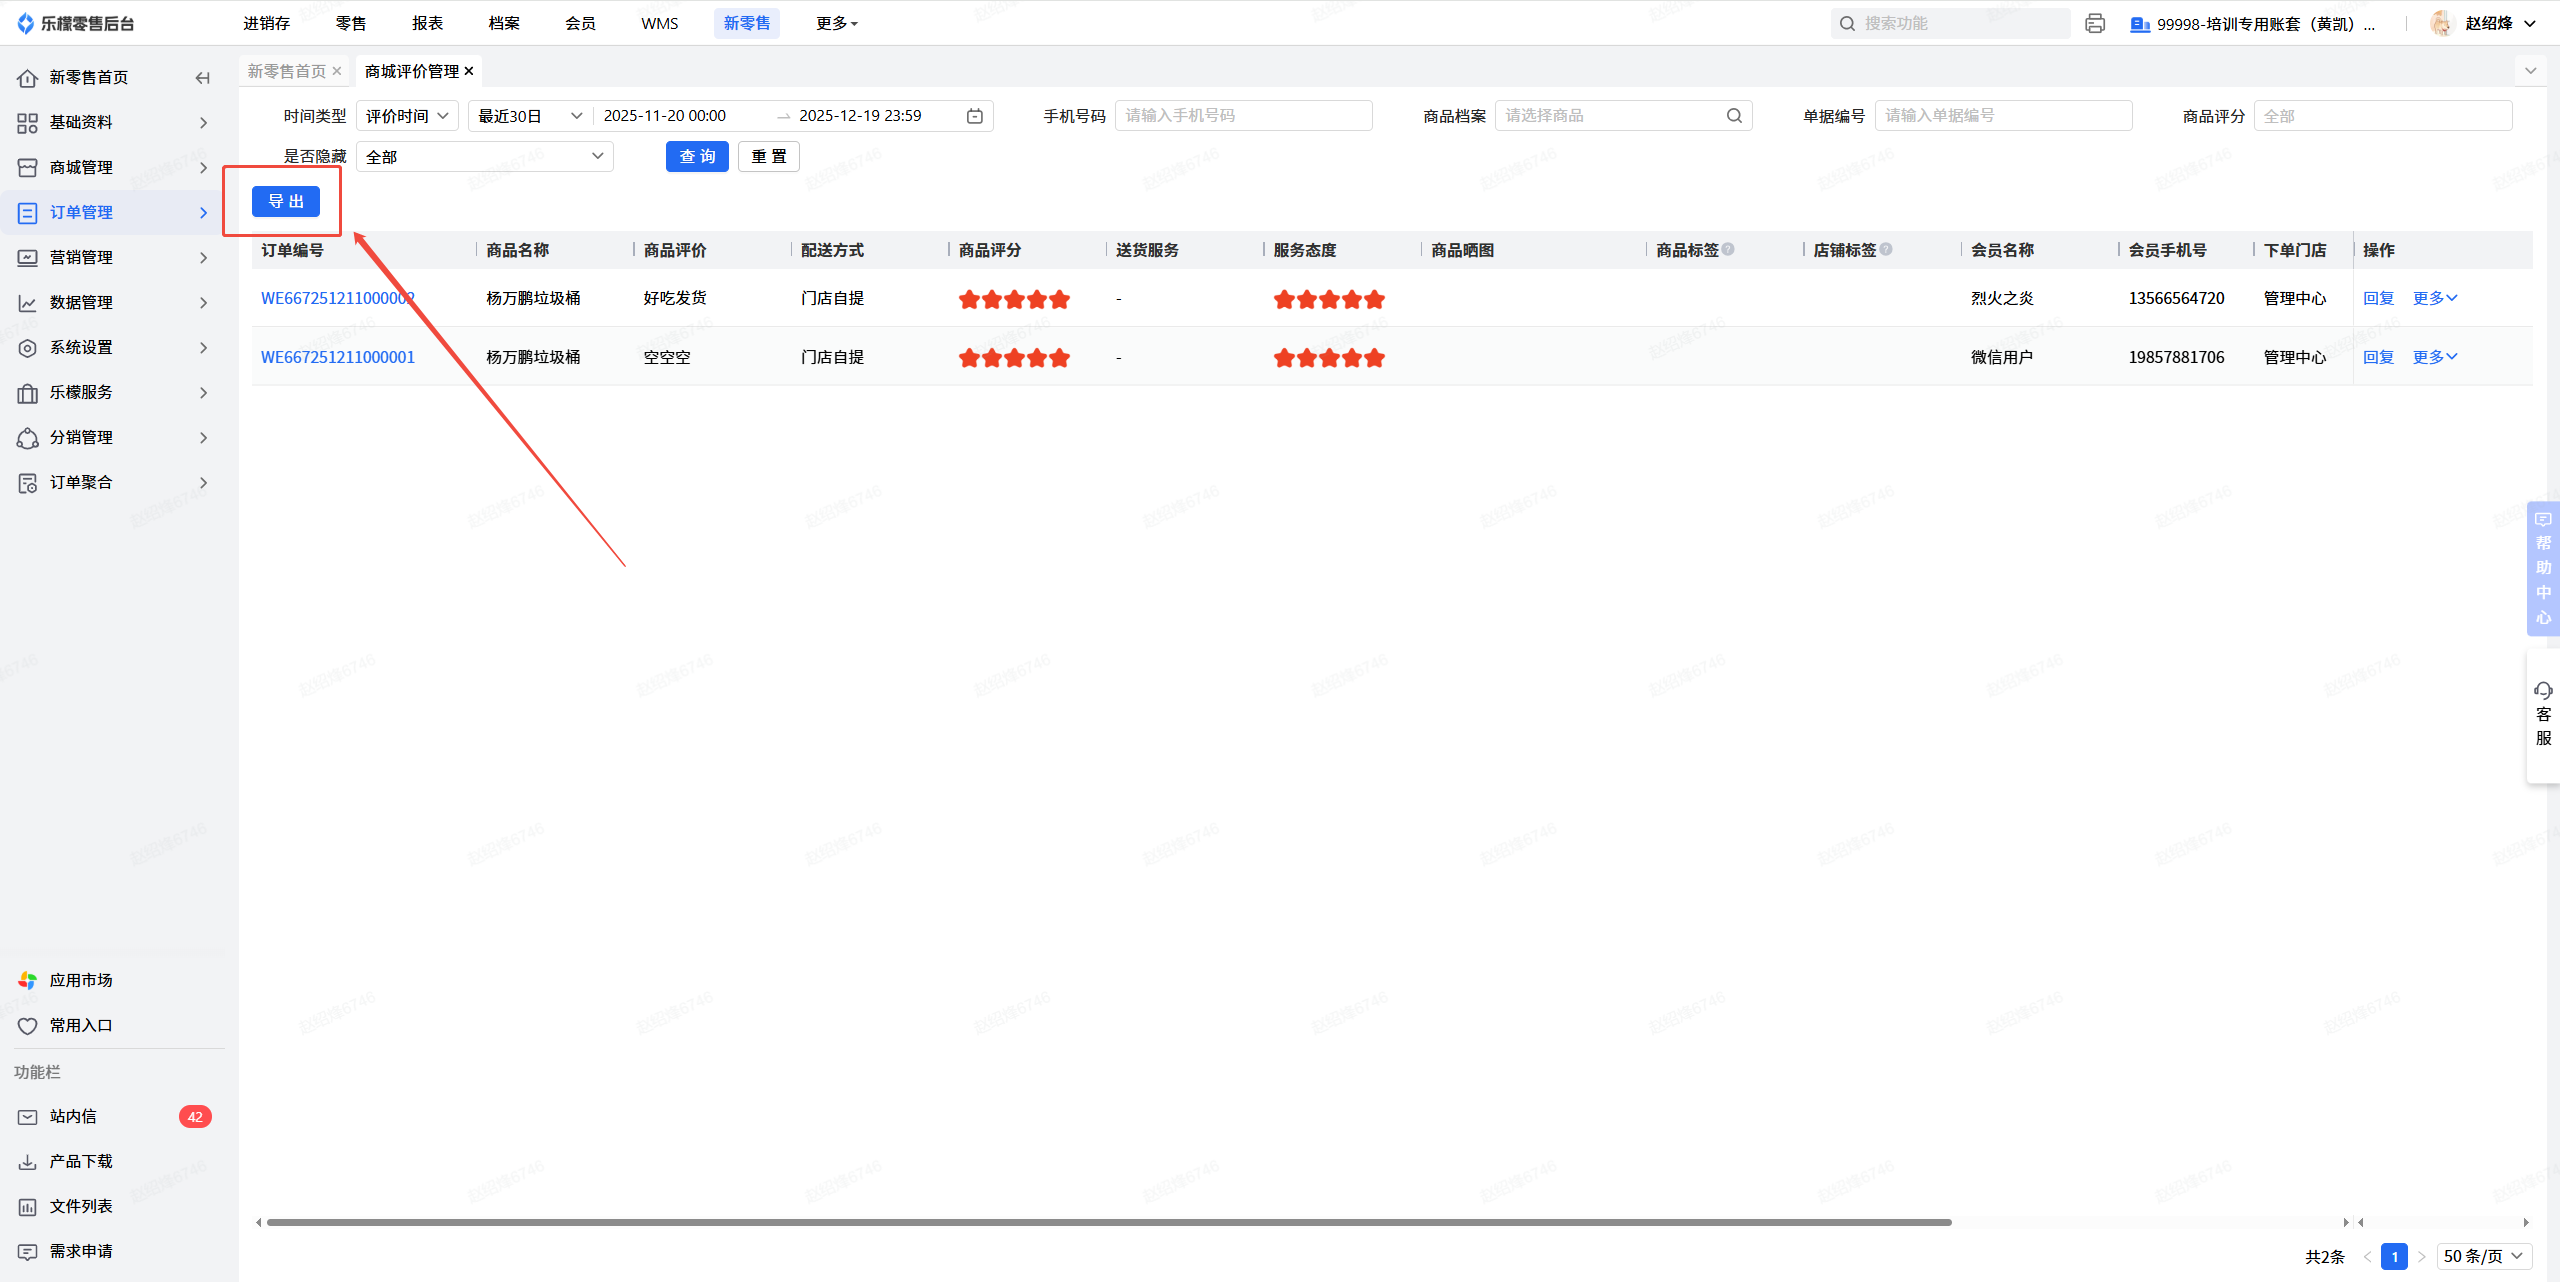
Task: Open the 最近30日 range dropdown
Action: click(x=529, y=116)
